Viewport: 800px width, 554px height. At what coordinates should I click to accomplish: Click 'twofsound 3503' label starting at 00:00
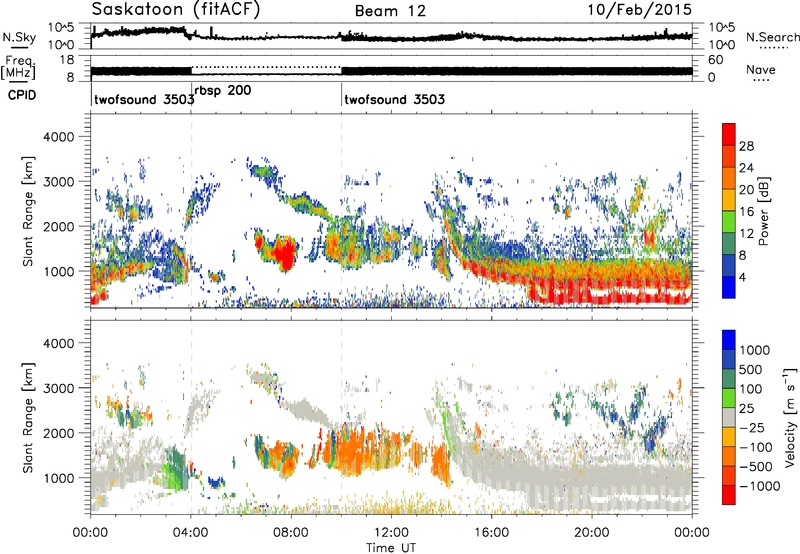coord(144,99)
